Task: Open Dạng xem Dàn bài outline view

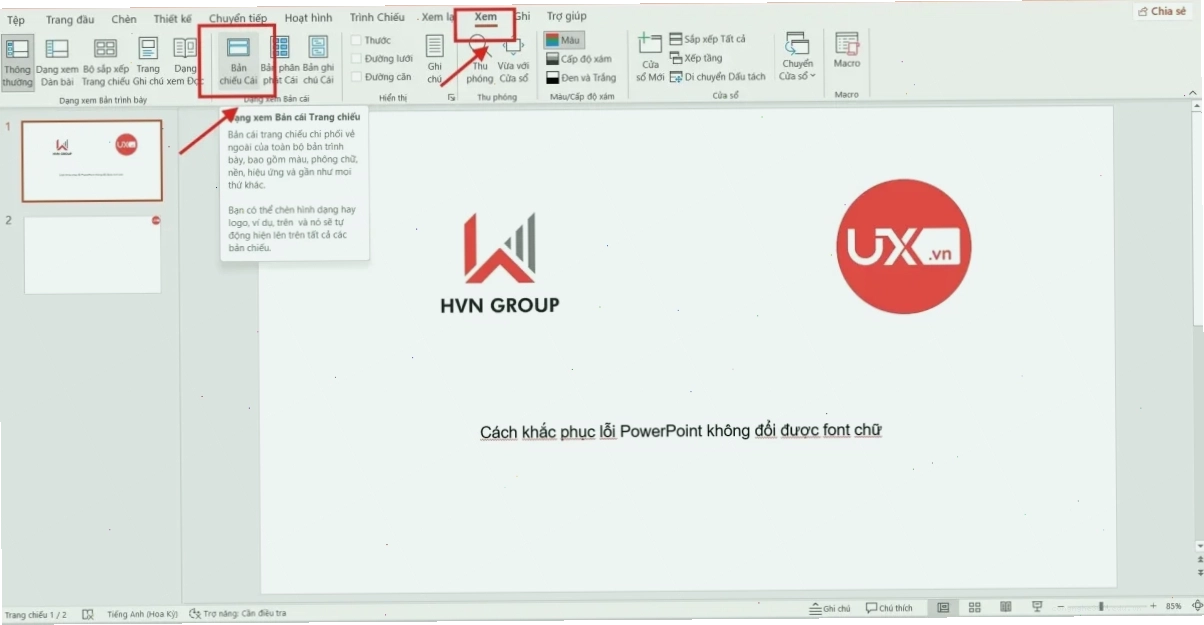Action: [x=57, y=62]
